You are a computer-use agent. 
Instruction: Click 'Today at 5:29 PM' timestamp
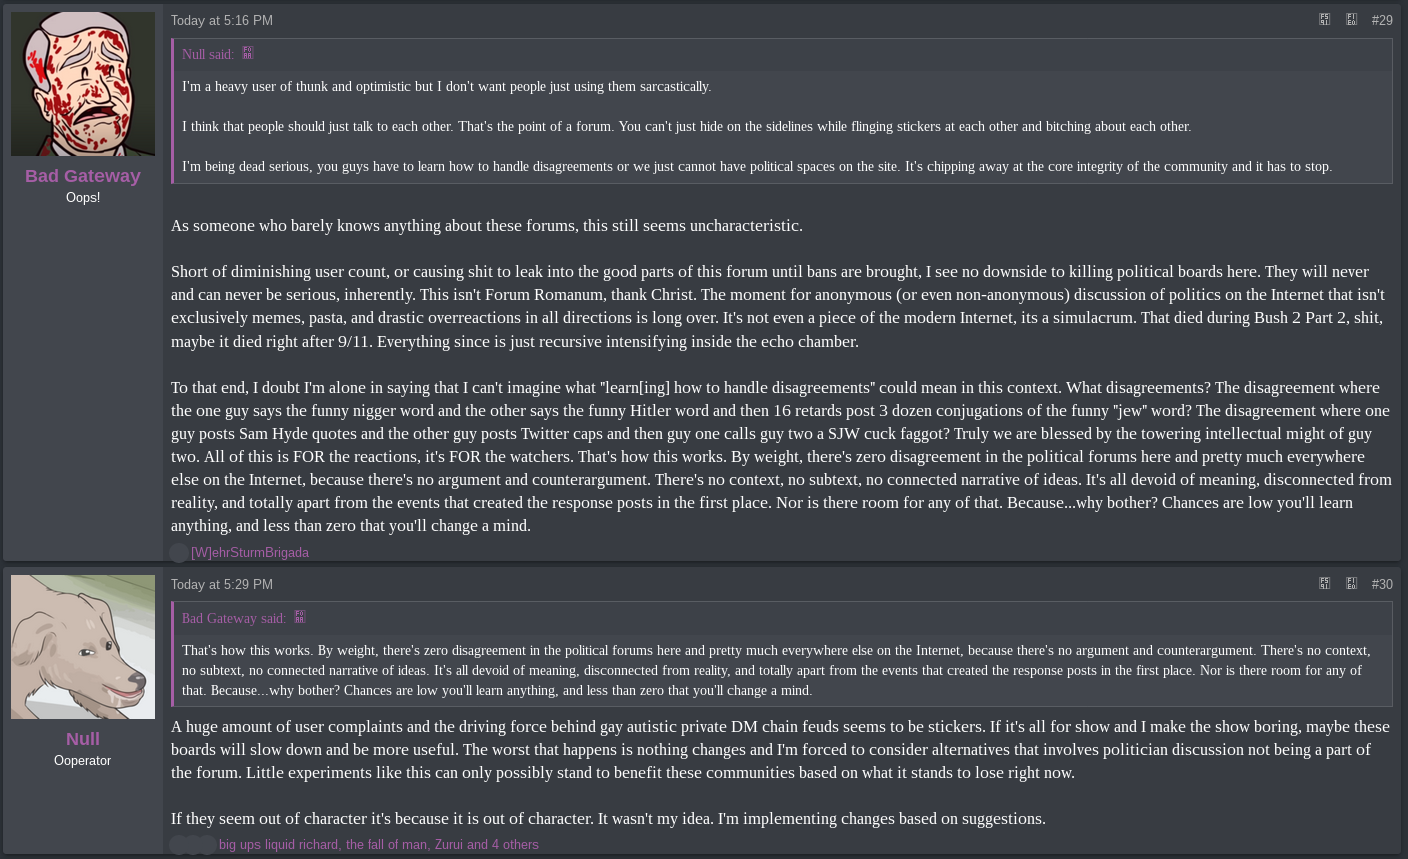(x=222, y=584)
